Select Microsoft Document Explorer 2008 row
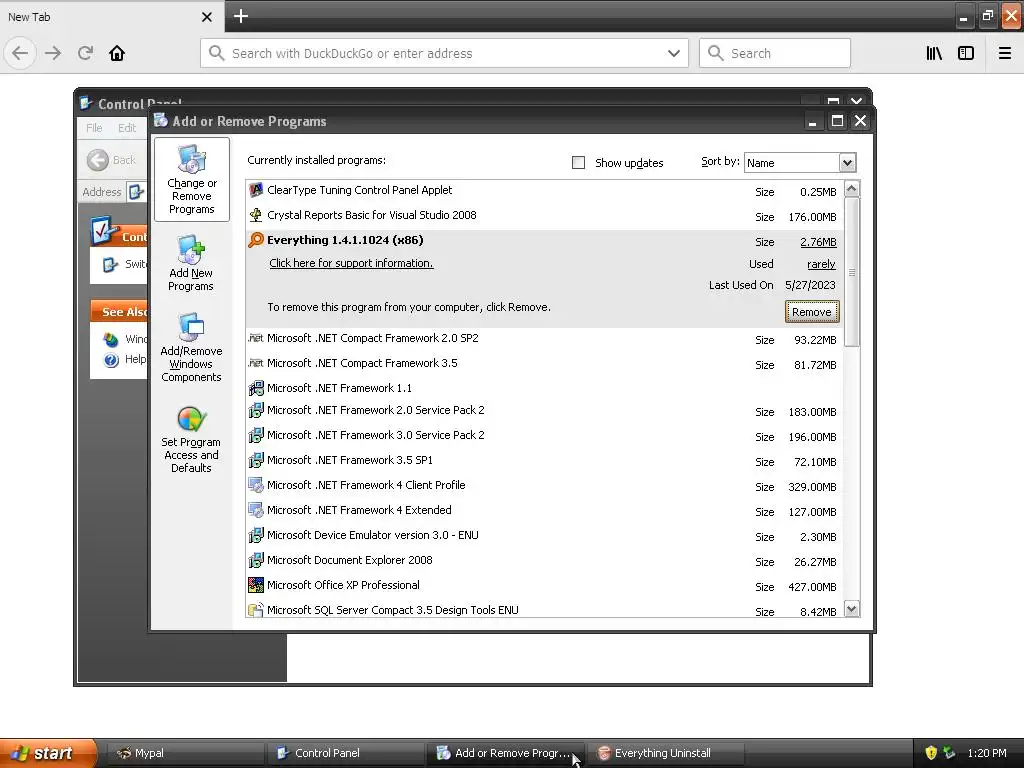The width and height of the screenshot is (1024, 768). pos(544,560)
